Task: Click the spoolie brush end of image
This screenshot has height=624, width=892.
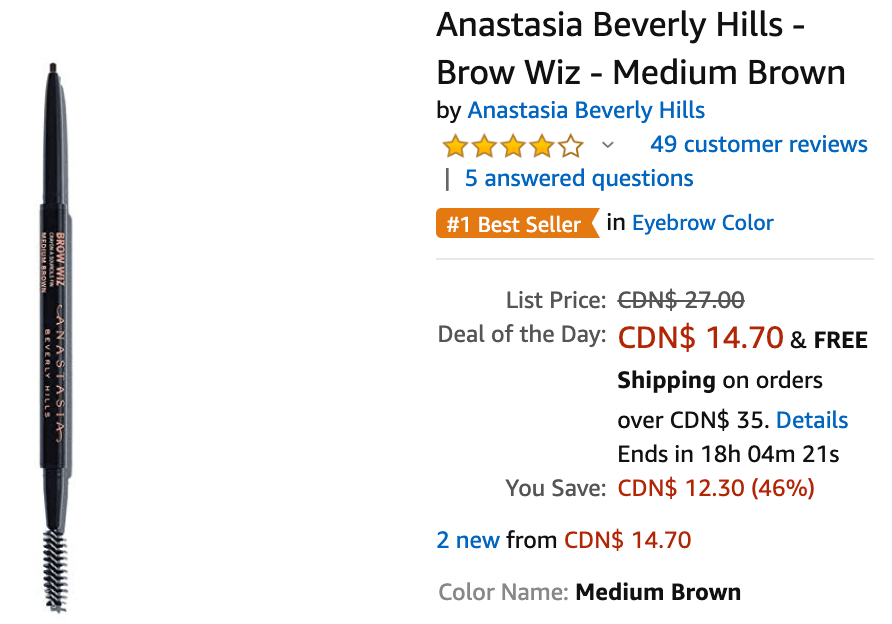Action: (56, 571)
